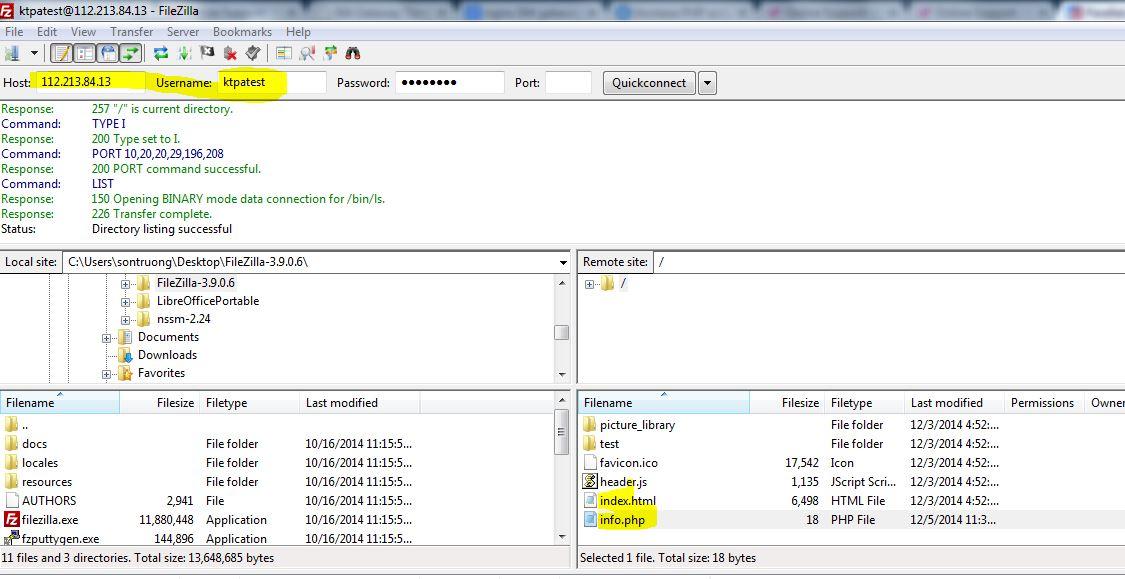Click the locales folder icon
Image resolution: width=1125 pixels, height=579 pixels.
11,463
